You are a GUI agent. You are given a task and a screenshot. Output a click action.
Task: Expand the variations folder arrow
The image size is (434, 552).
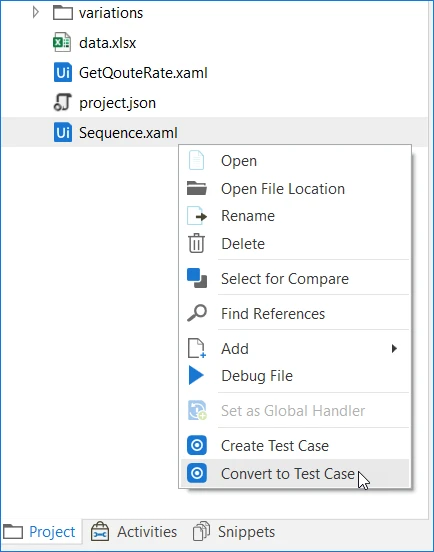click(35, 13)
